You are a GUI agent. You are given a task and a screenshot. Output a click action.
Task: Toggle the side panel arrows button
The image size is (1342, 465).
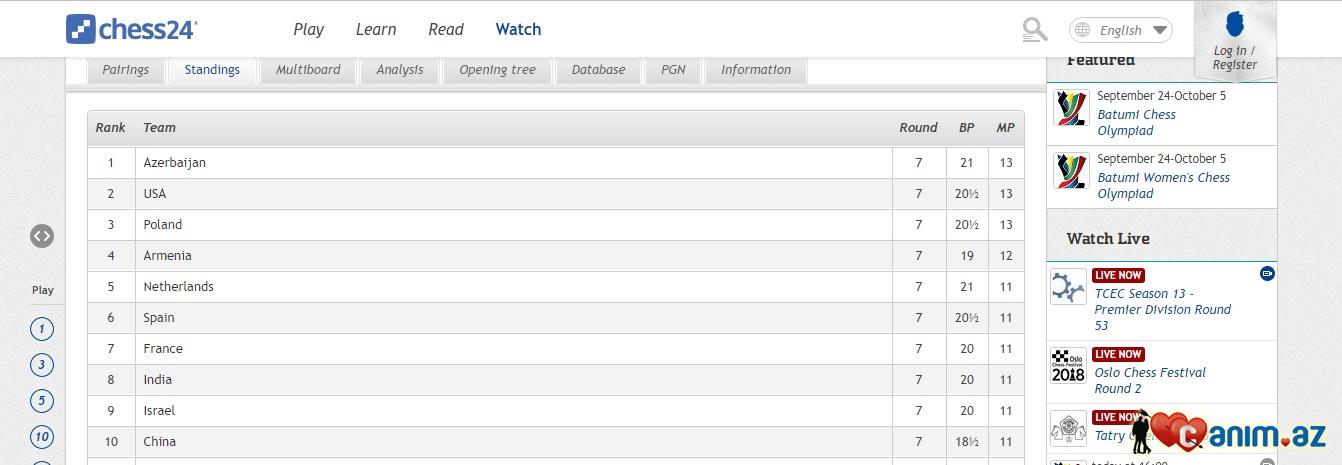tap(41, 236)
